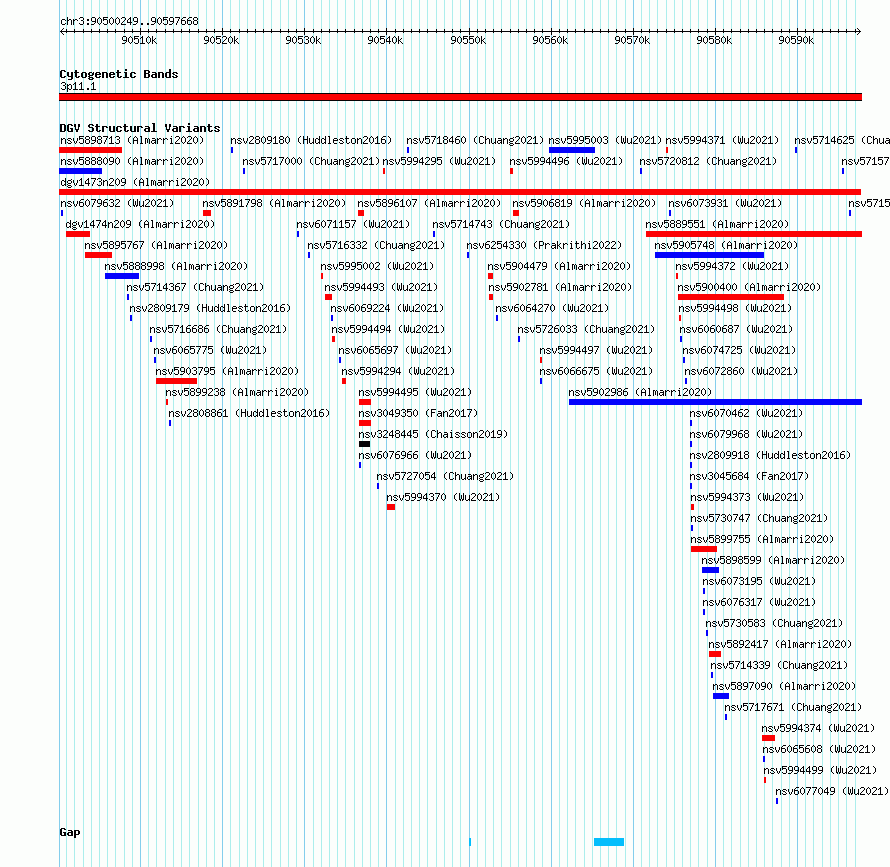The image size is (890, 867).
Task: Select nsv5906819 (Almarri2020) label
Action: [x=584, y=203]
